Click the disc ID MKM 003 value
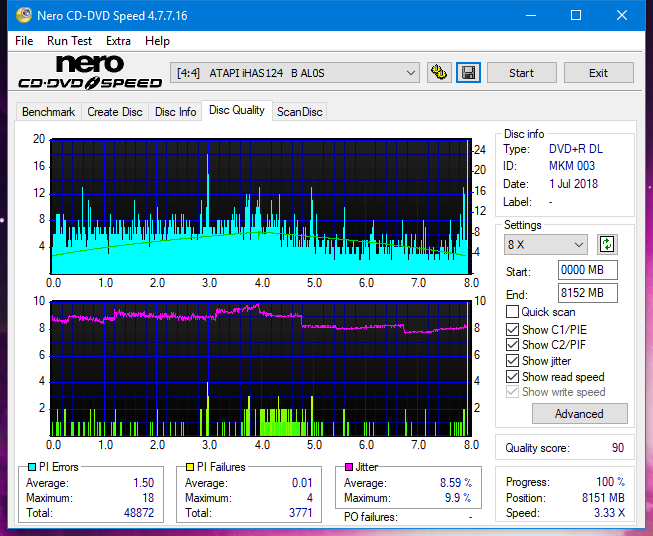 tap(572, 166)
